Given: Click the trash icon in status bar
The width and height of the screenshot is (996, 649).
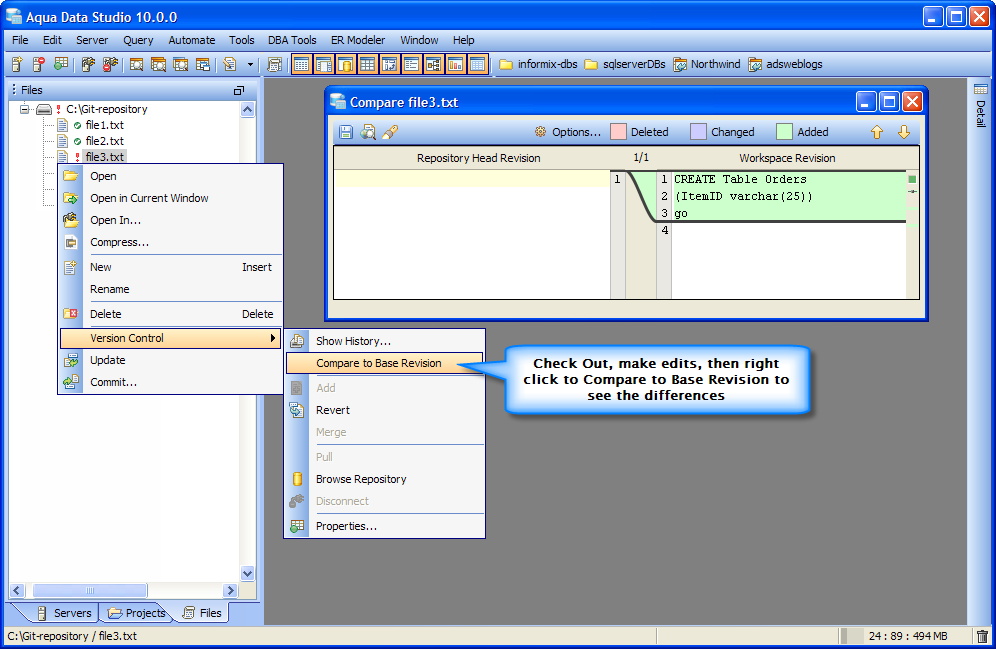Looking at the screenshot, I should 982,636.
